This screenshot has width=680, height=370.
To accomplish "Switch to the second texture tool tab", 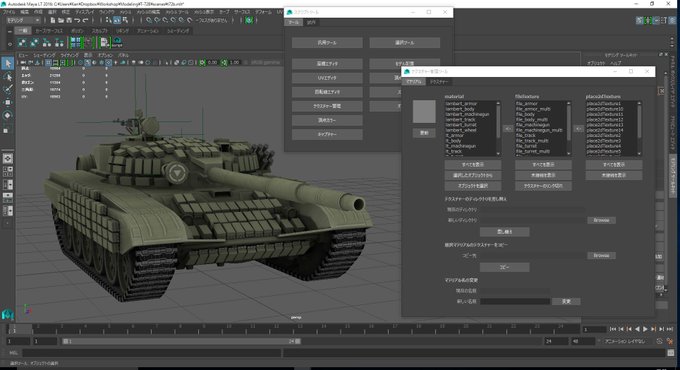I will coord(439,82).
